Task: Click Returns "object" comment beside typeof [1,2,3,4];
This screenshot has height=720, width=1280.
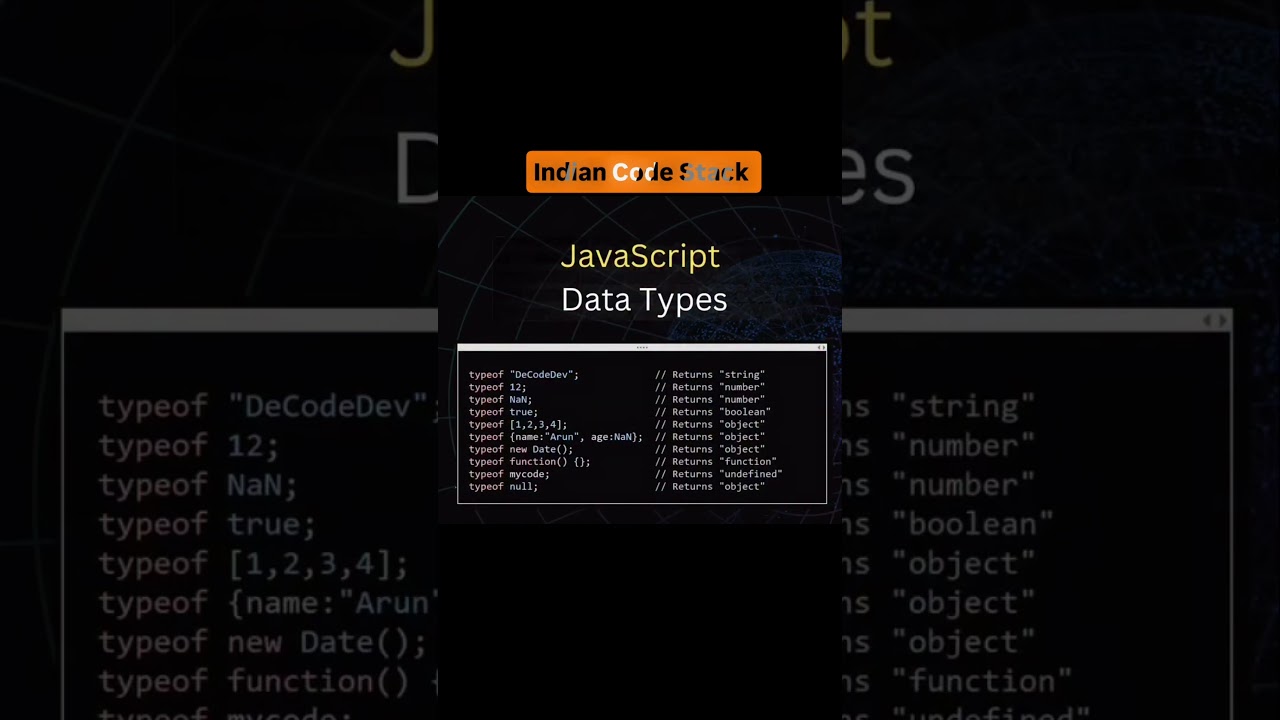Action: pos(710,425)
